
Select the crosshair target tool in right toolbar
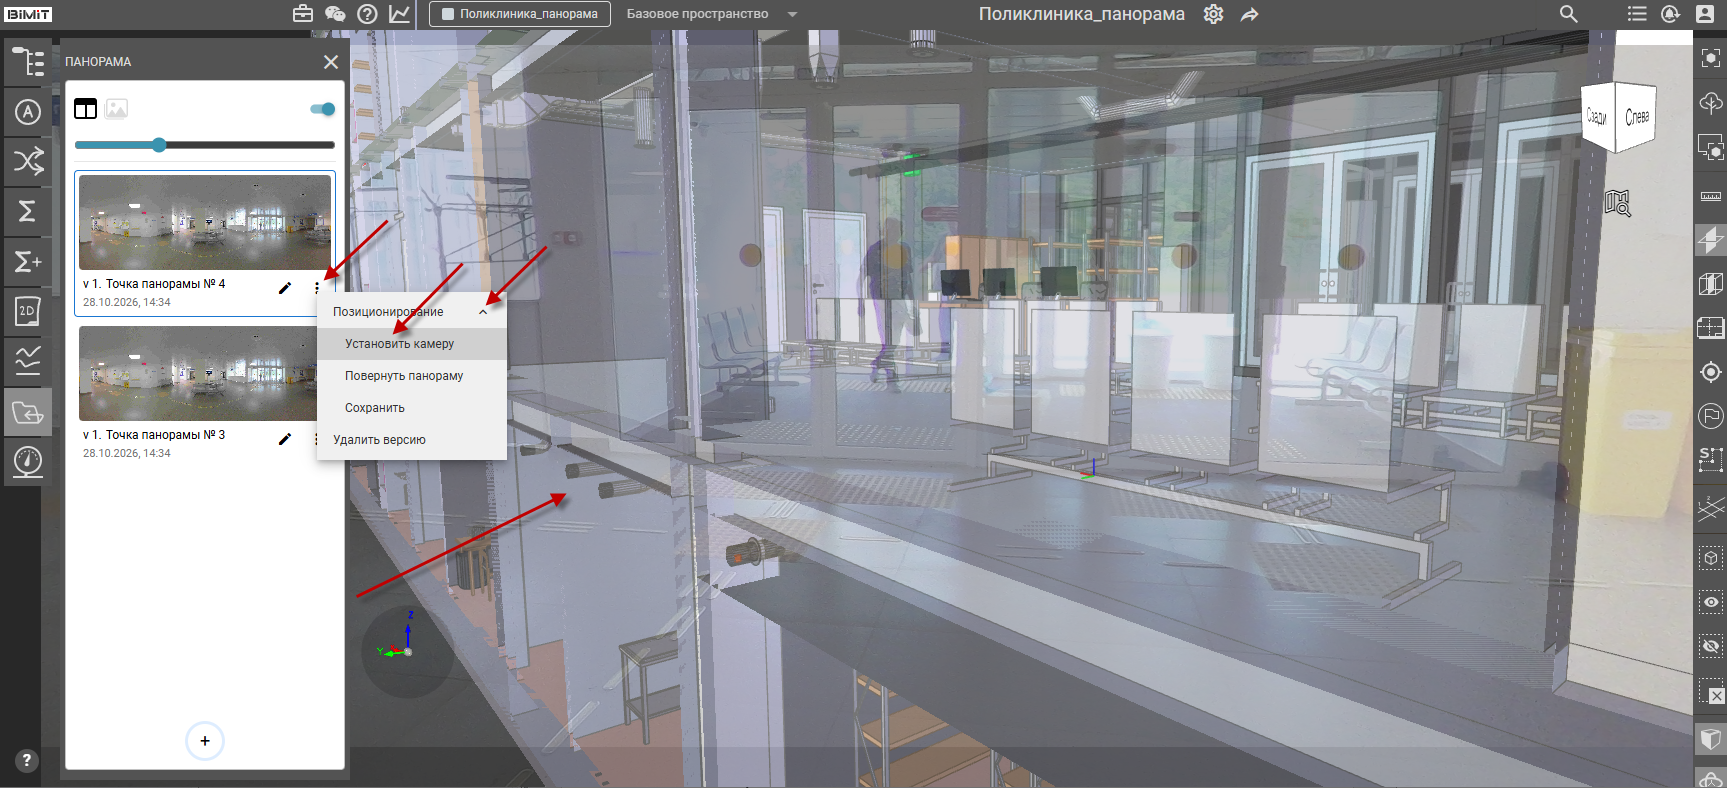(x=1711, y=372)
